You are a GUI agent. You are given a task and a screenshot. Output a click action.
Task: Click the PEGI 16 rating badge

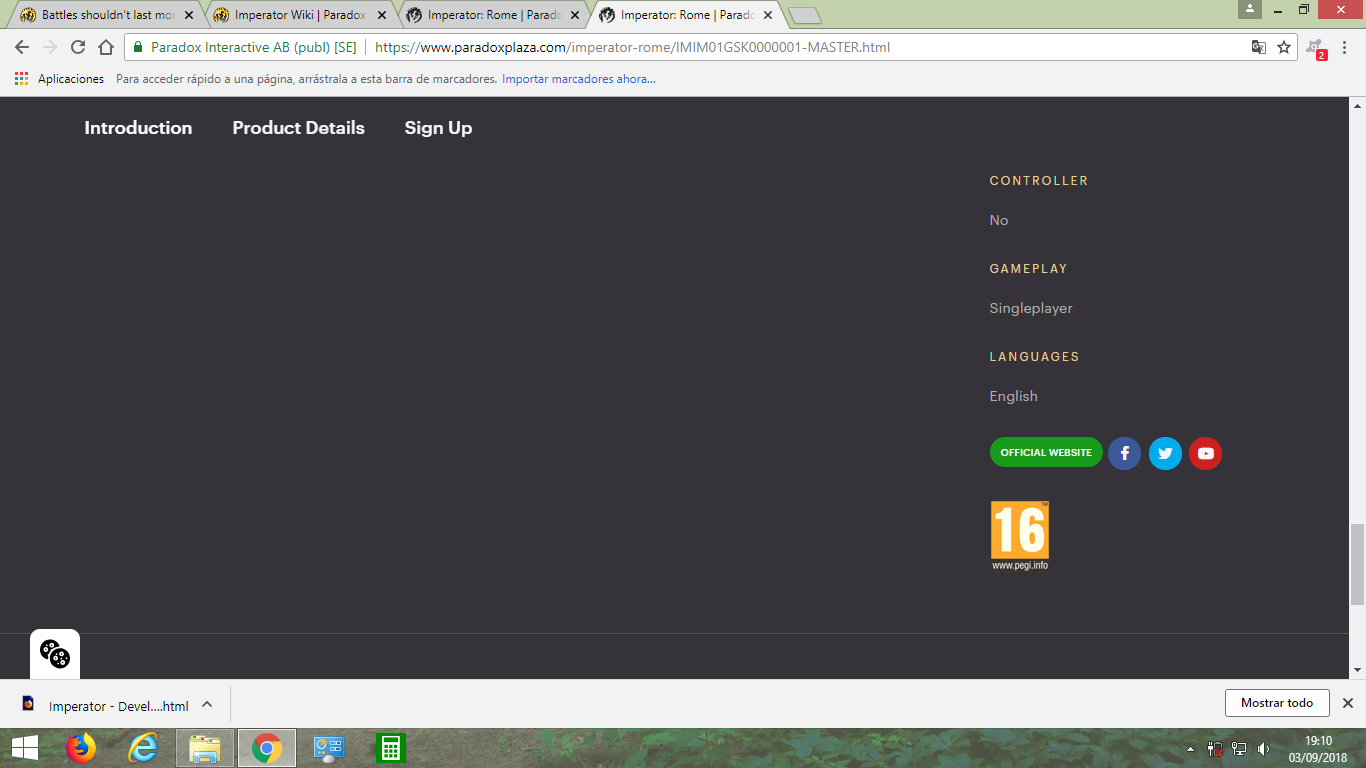coord(1019,535)
